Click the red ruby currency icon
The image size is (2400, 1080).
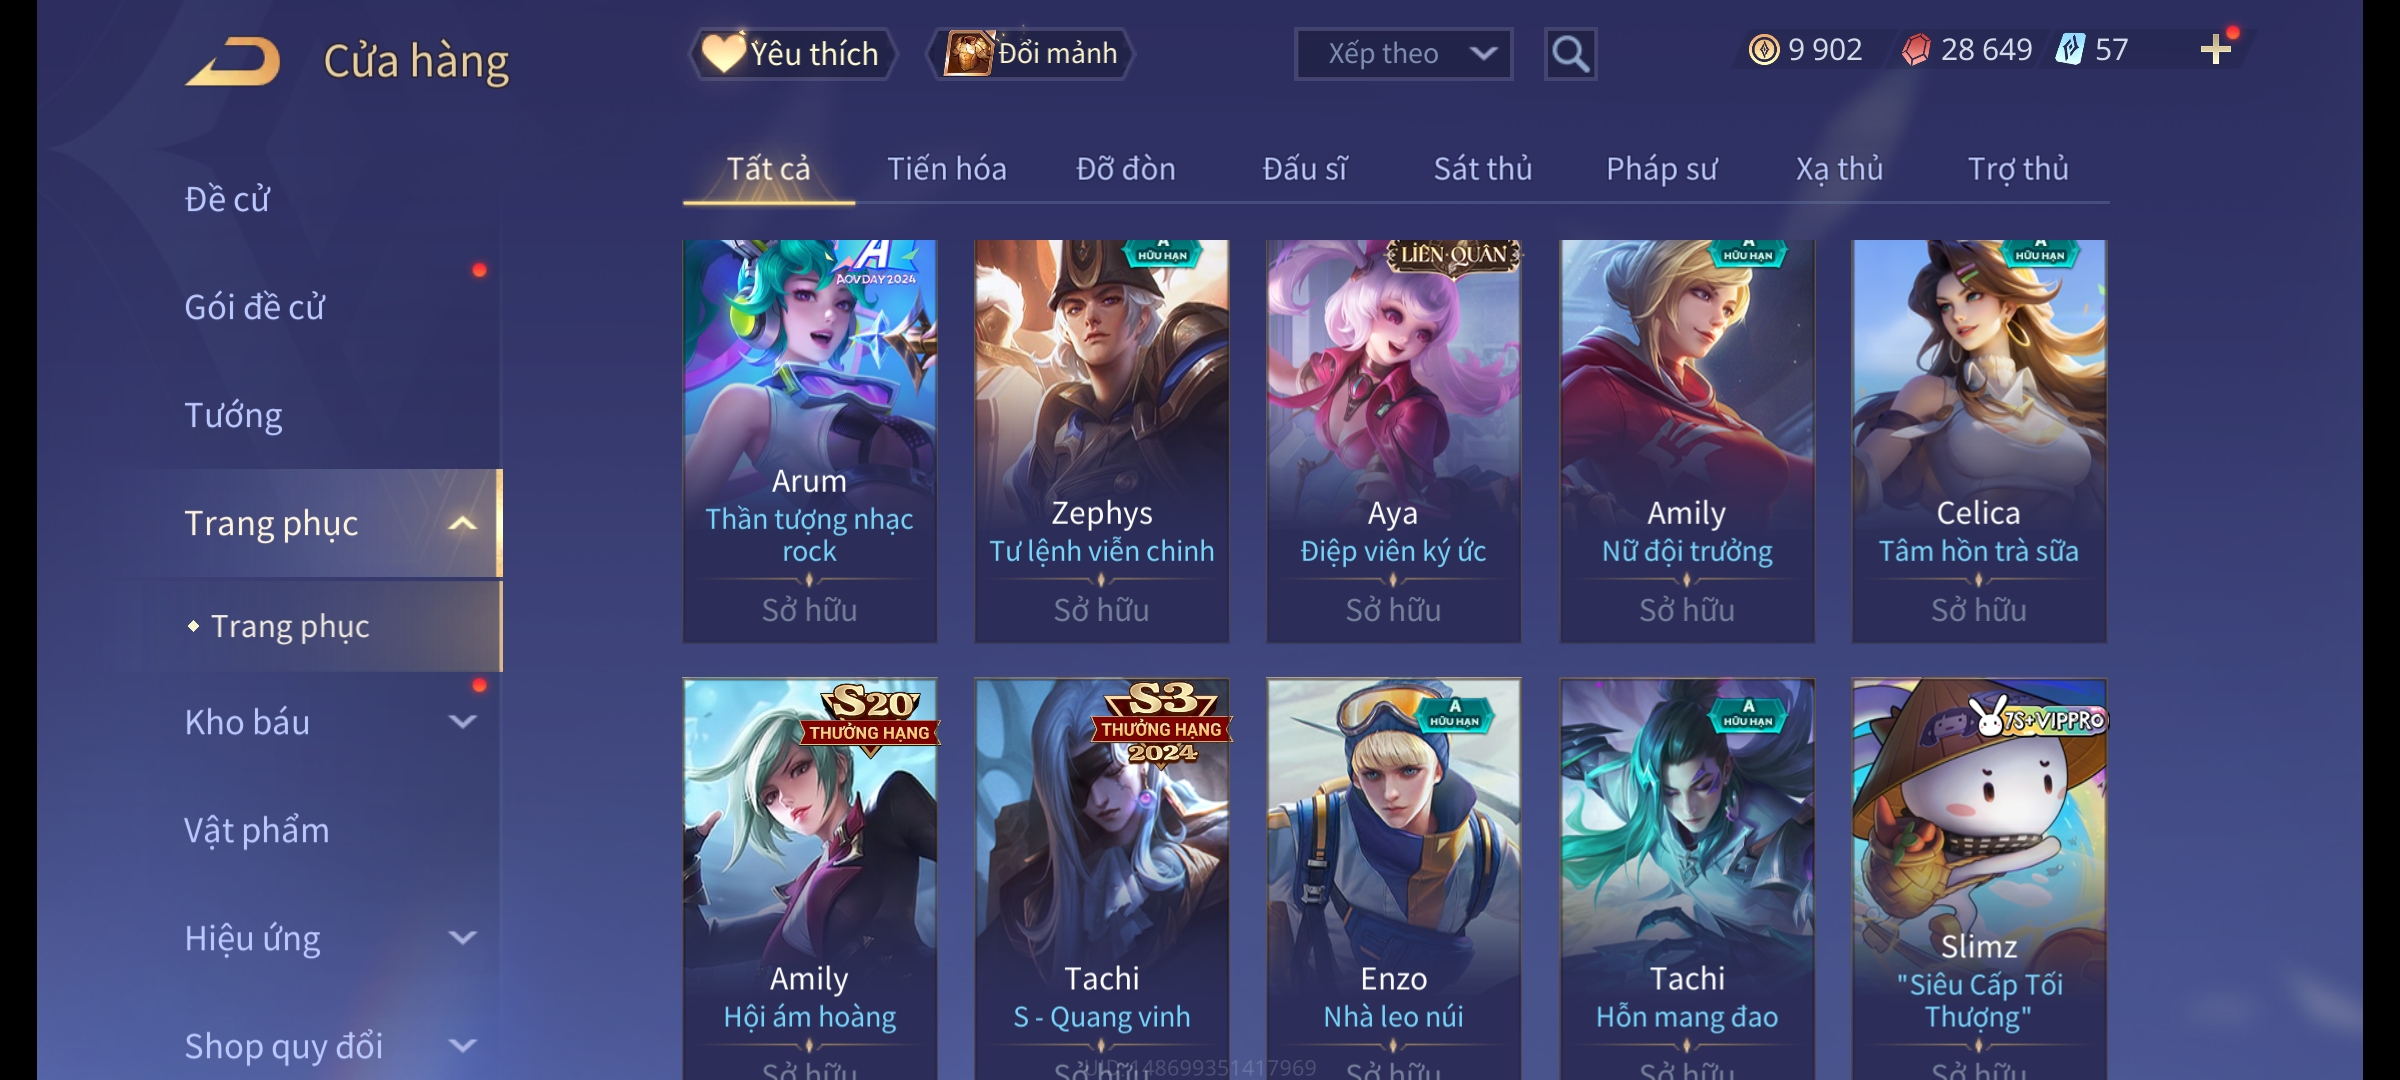1916,49
